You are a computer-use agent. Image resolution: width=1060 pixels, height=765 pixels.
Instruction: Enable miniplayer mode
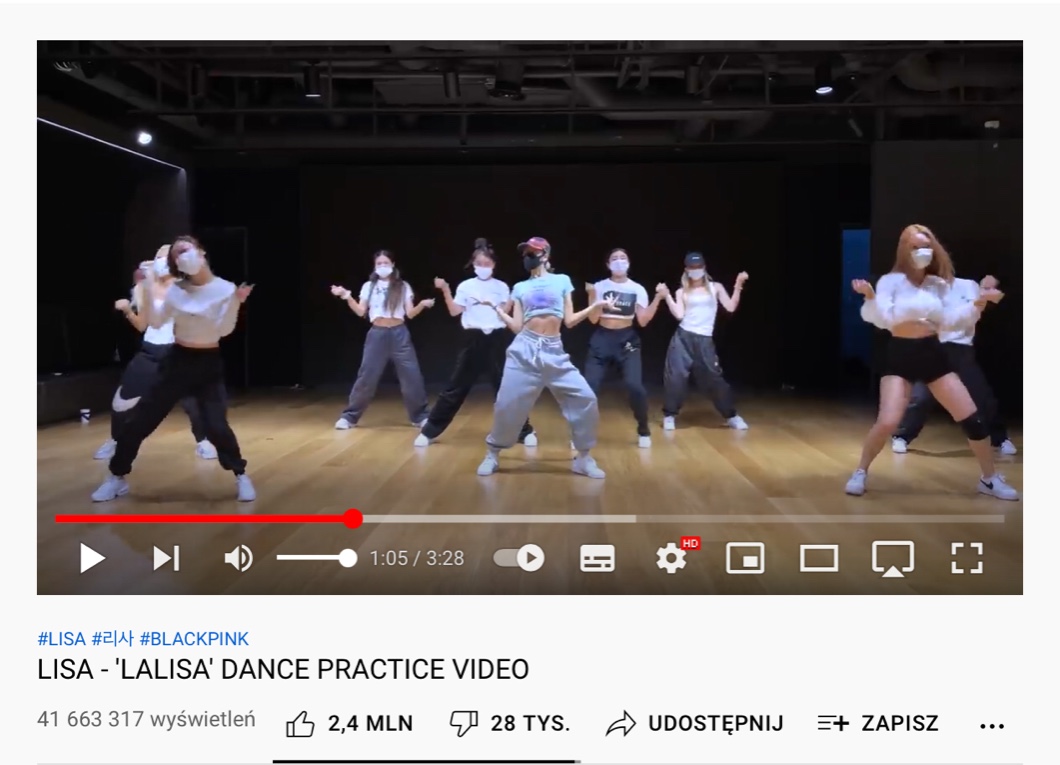point(745,558)
